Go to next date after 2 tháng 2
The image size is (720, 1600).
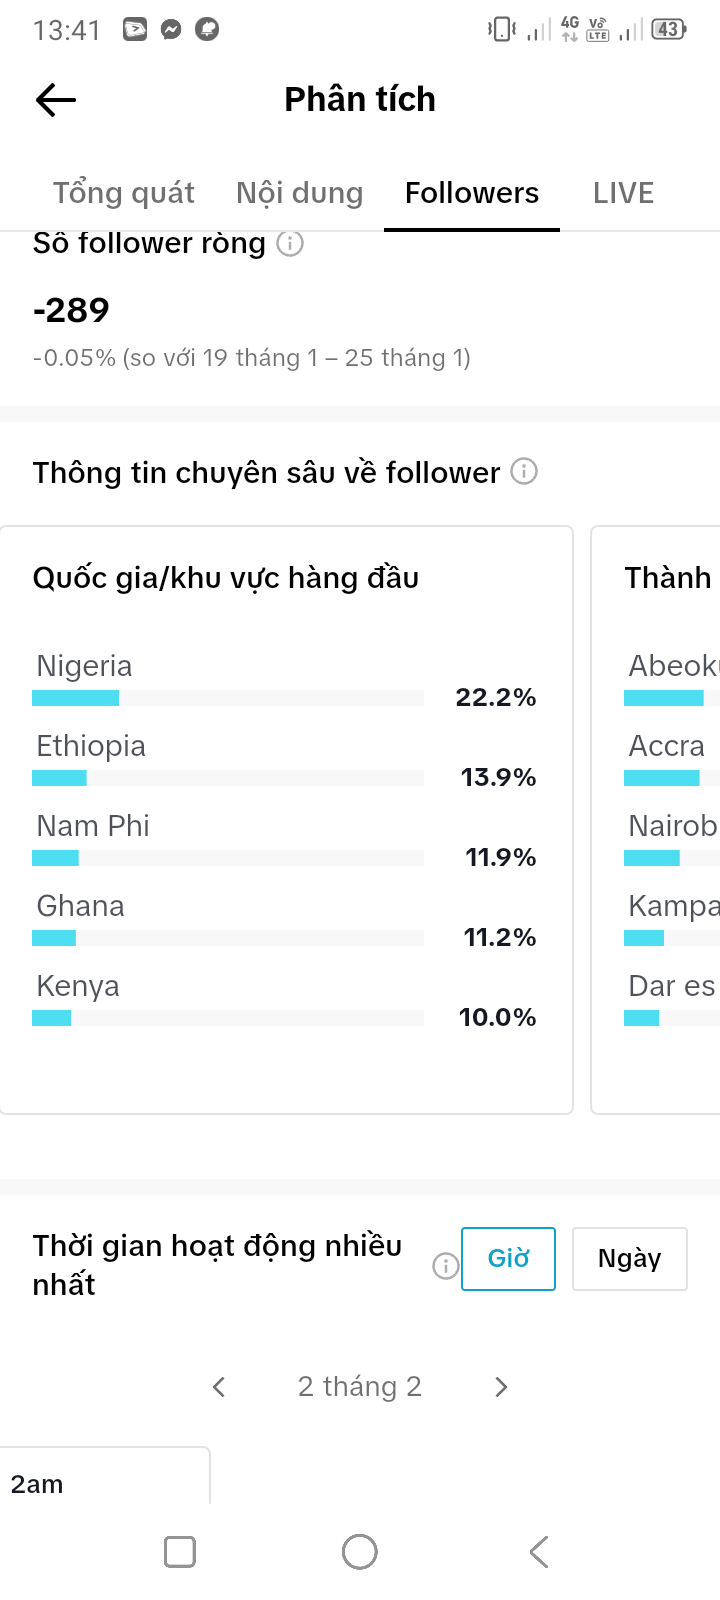[x=501, y=1387]
